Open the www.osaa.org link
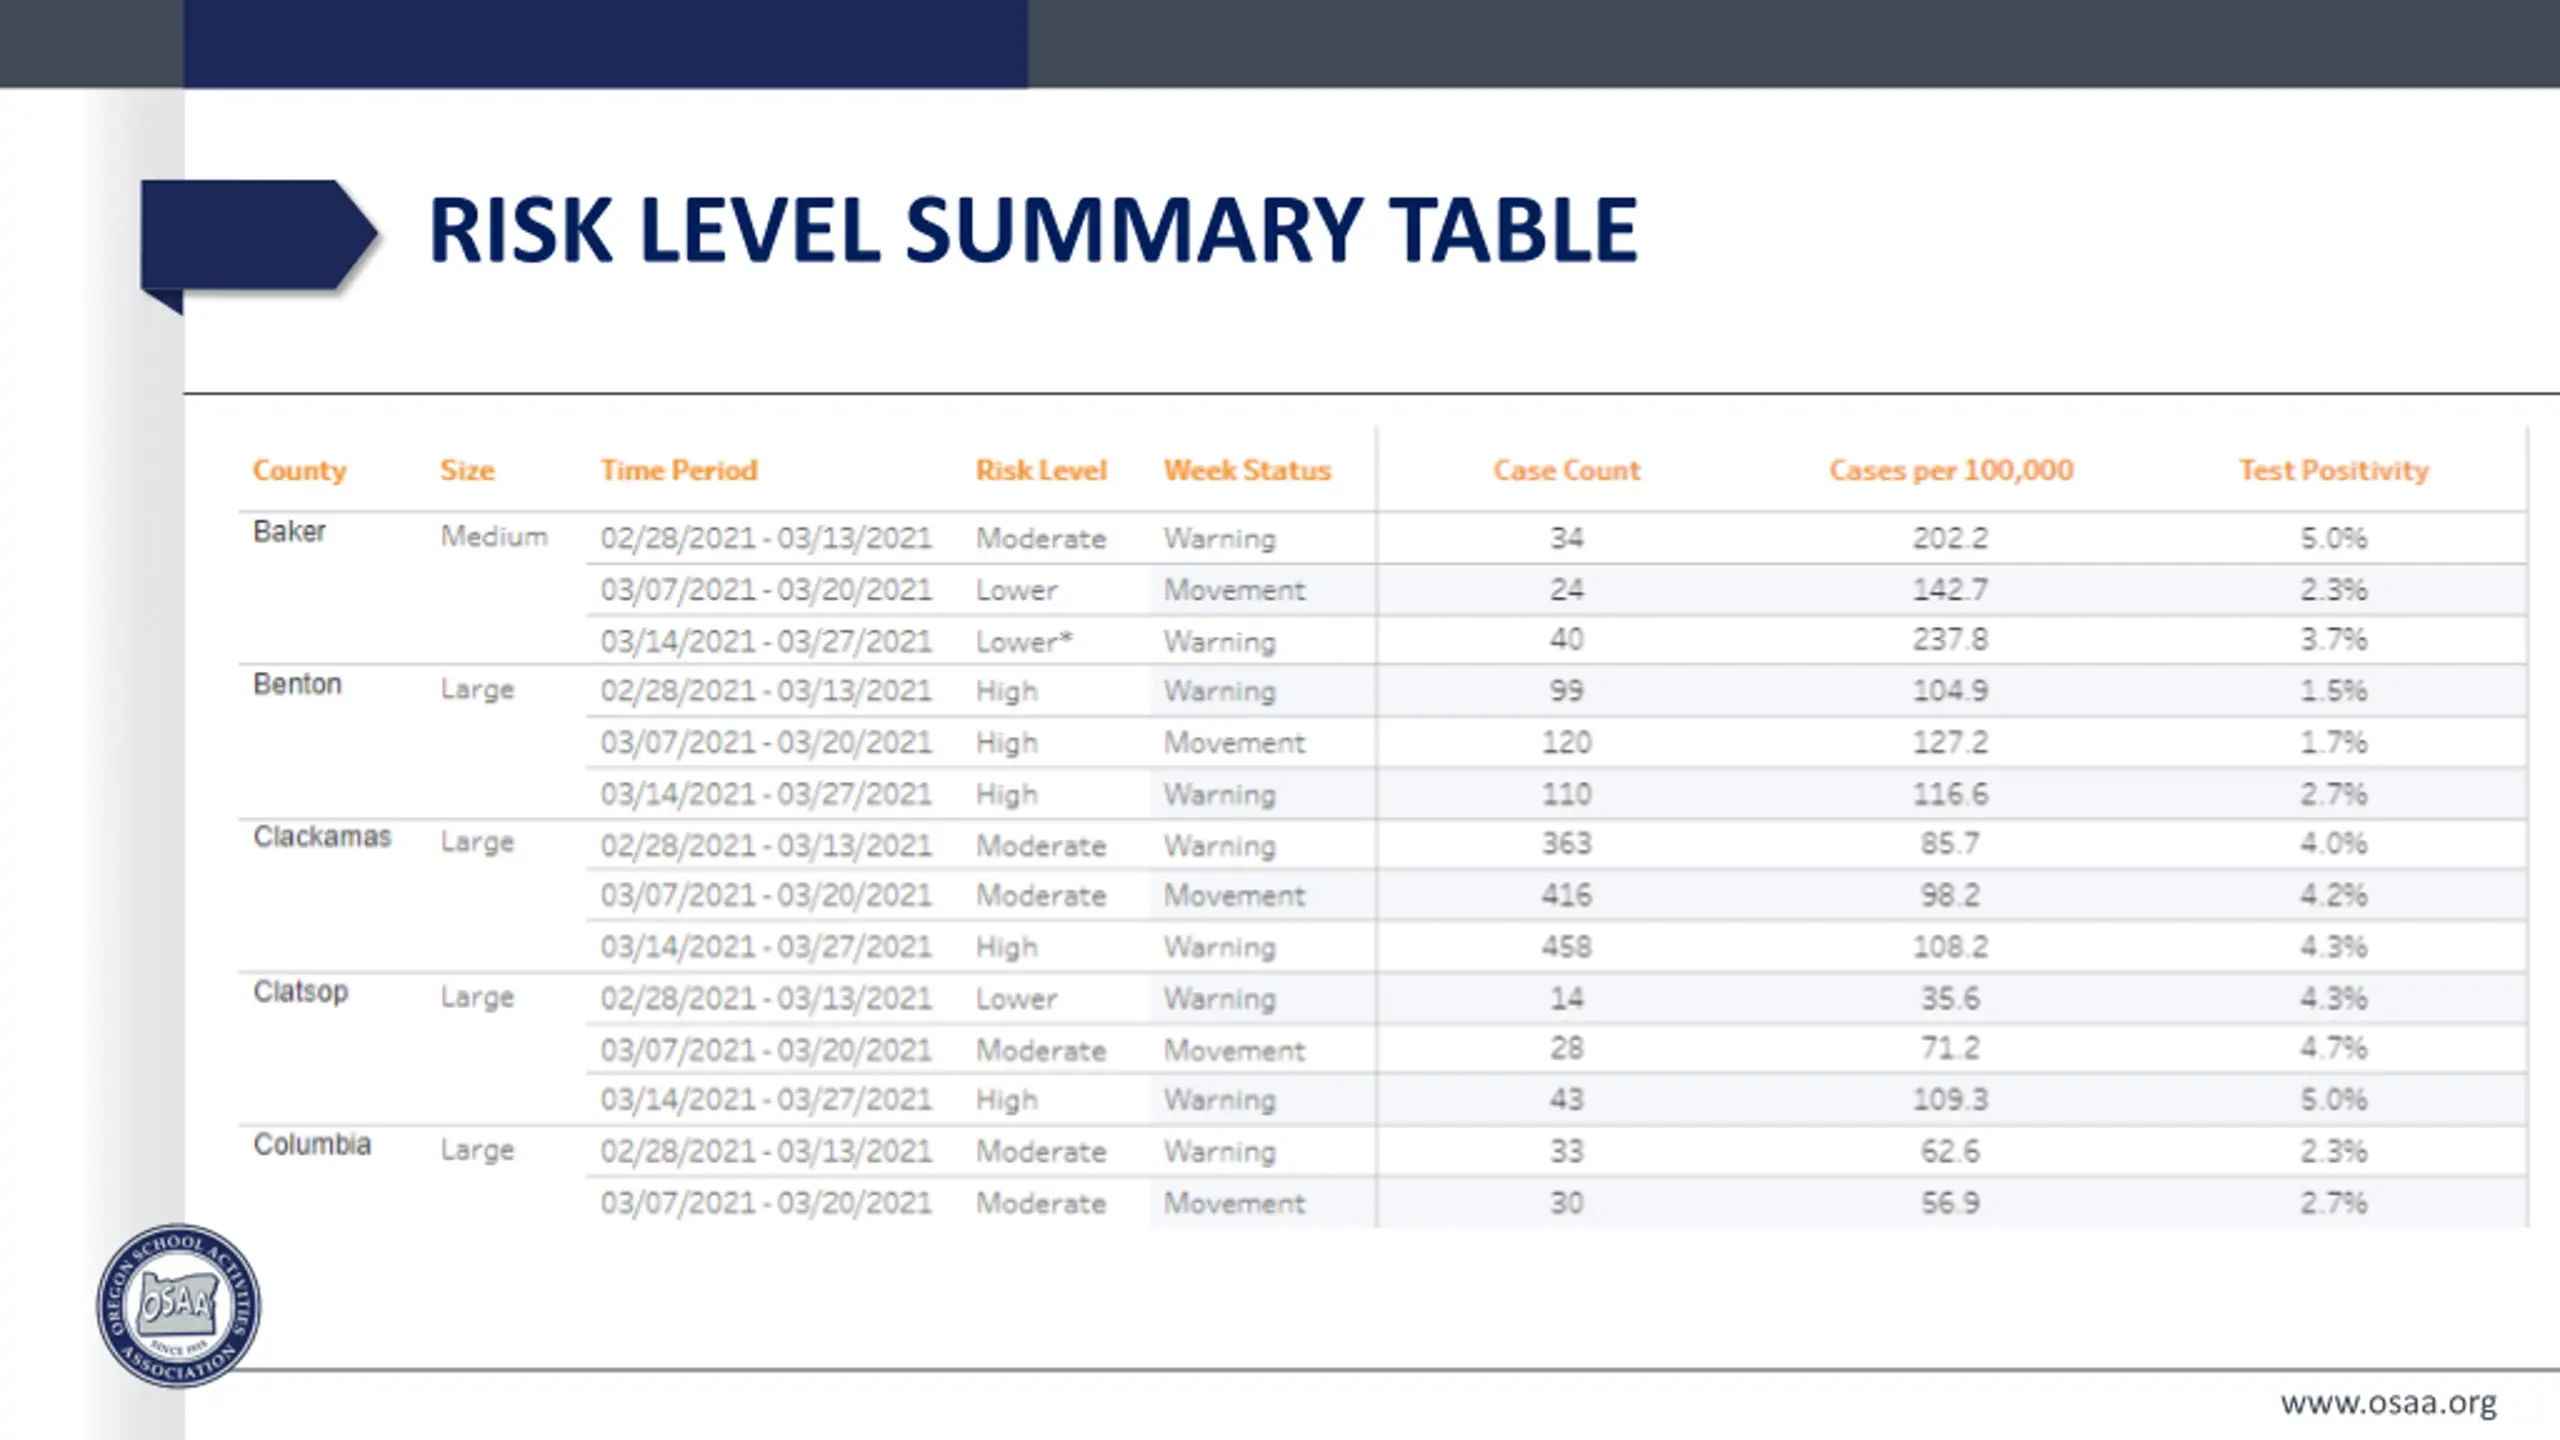 coord(2388,1403)
